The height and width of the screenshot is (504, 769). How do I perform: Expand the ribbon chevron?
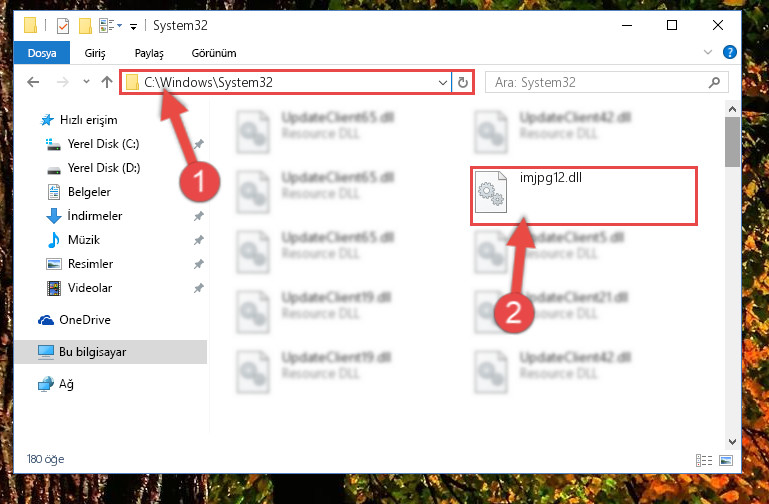708,52
